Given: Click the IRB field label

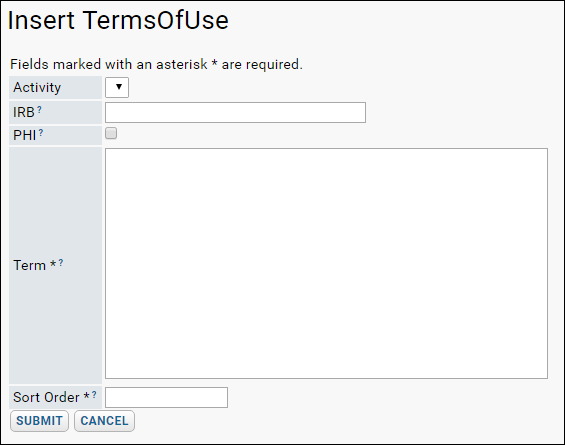Looking at the screenshot, I should 24,112.
